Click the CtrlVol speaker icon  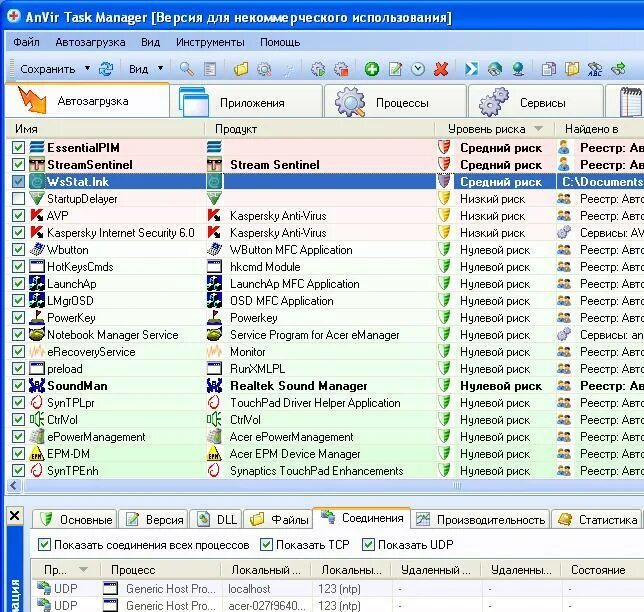(37, 419)
